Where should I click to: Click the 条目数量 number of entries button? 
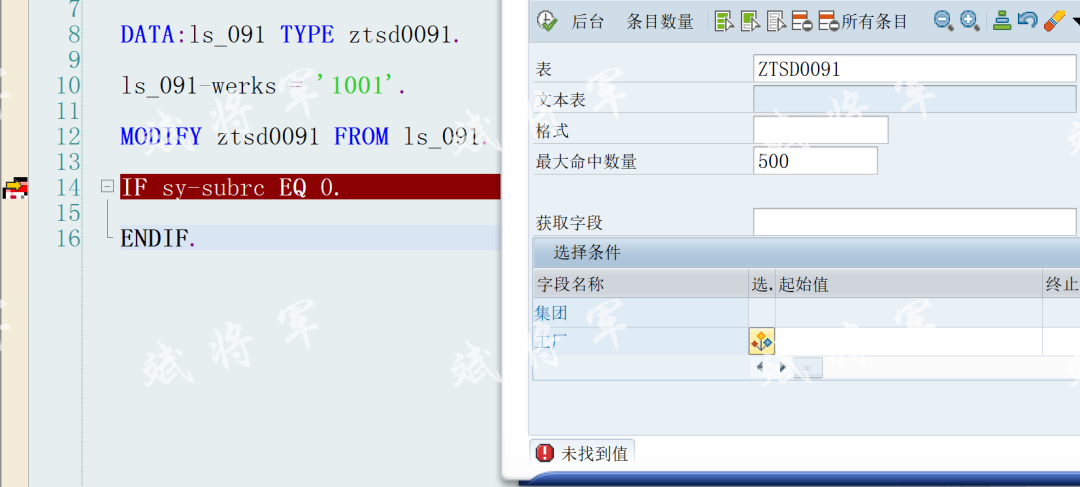[x=660, y=21]
